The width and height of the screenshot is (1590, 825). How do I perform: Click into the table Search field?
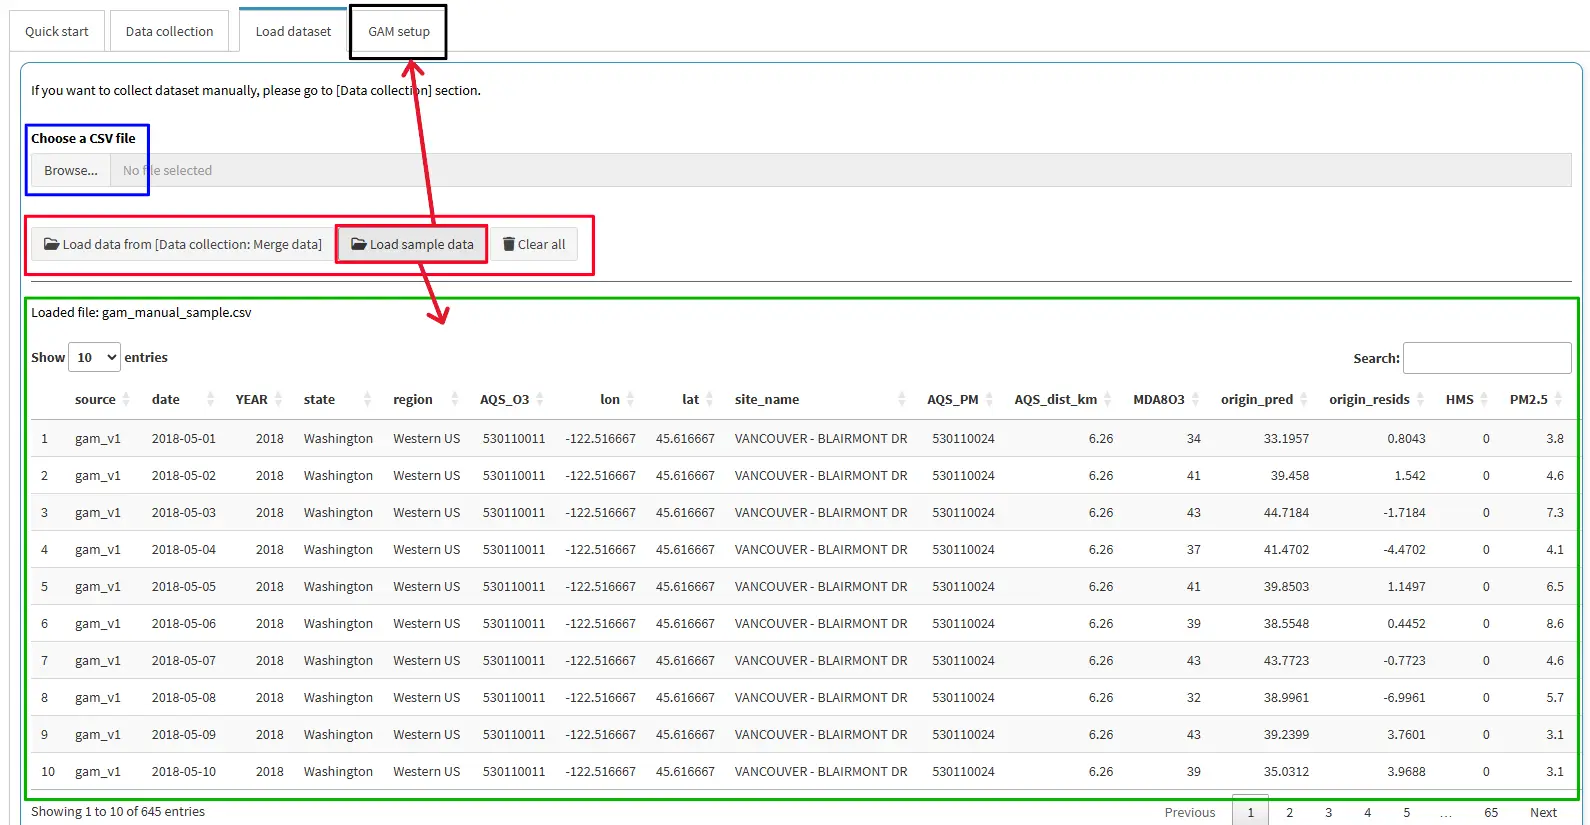click(x=1486, y=358)
